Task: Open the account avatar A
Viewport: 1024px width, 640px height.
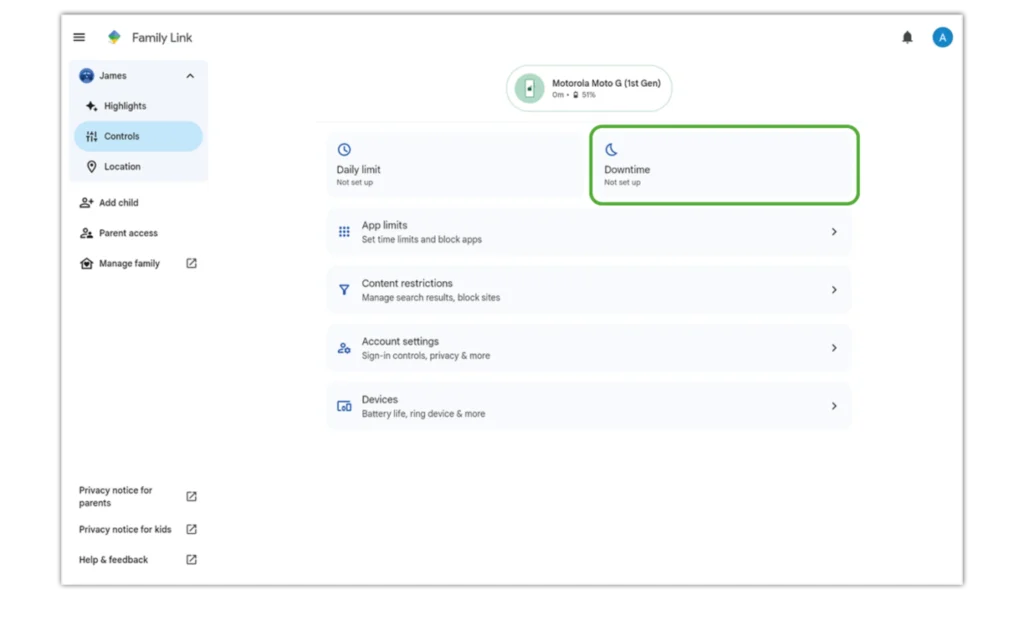Action: tap(942, 37)
